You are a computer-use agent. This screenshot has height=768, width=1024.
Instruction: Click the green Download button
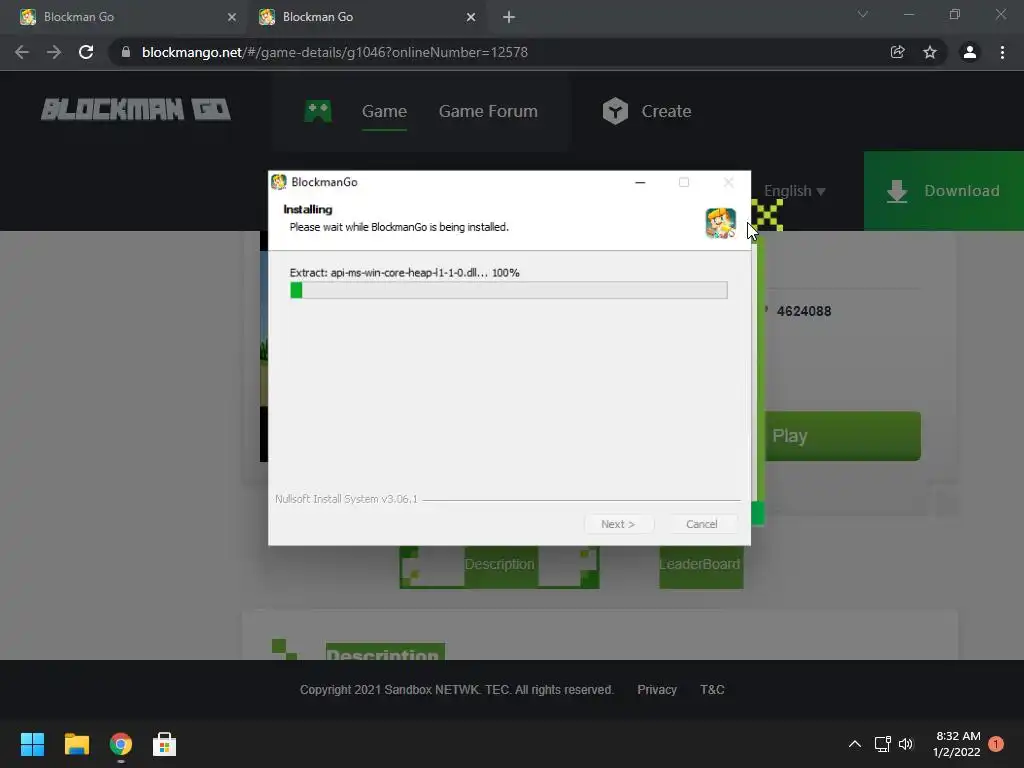click(x=944, y=191)
